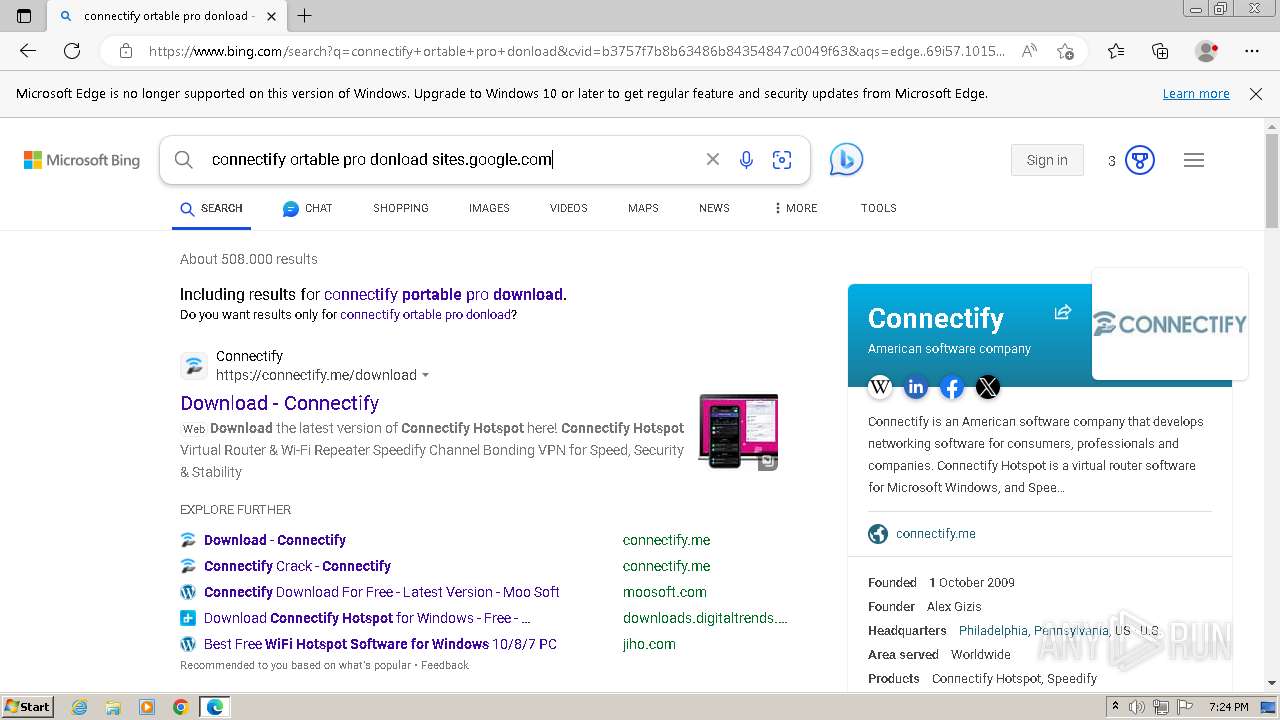The width and height of the screenshot is (1280, 720).
Task: Open Collections in Edge toolbar
Action: pyautogui.click(x=1160, y=51)
